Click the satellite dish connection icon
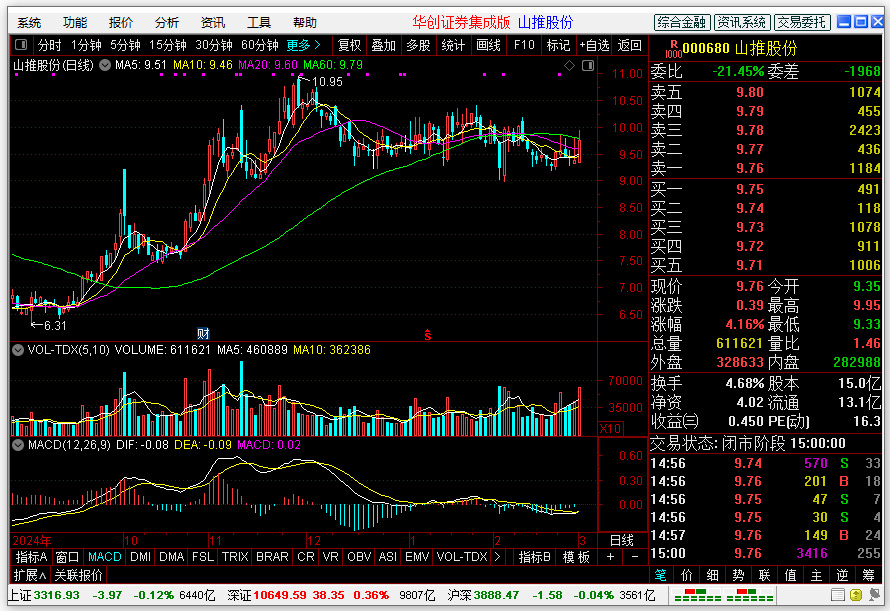 875,595
